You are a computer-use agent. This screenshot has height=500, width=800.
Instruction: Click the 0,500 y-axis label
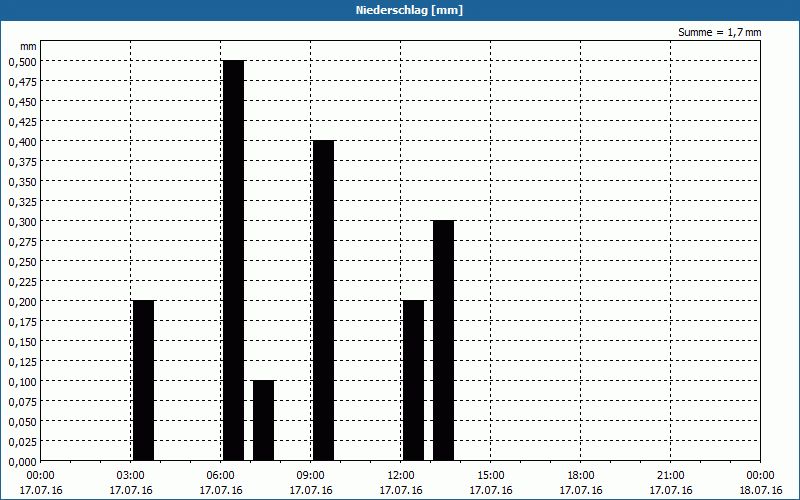(22, 61)
